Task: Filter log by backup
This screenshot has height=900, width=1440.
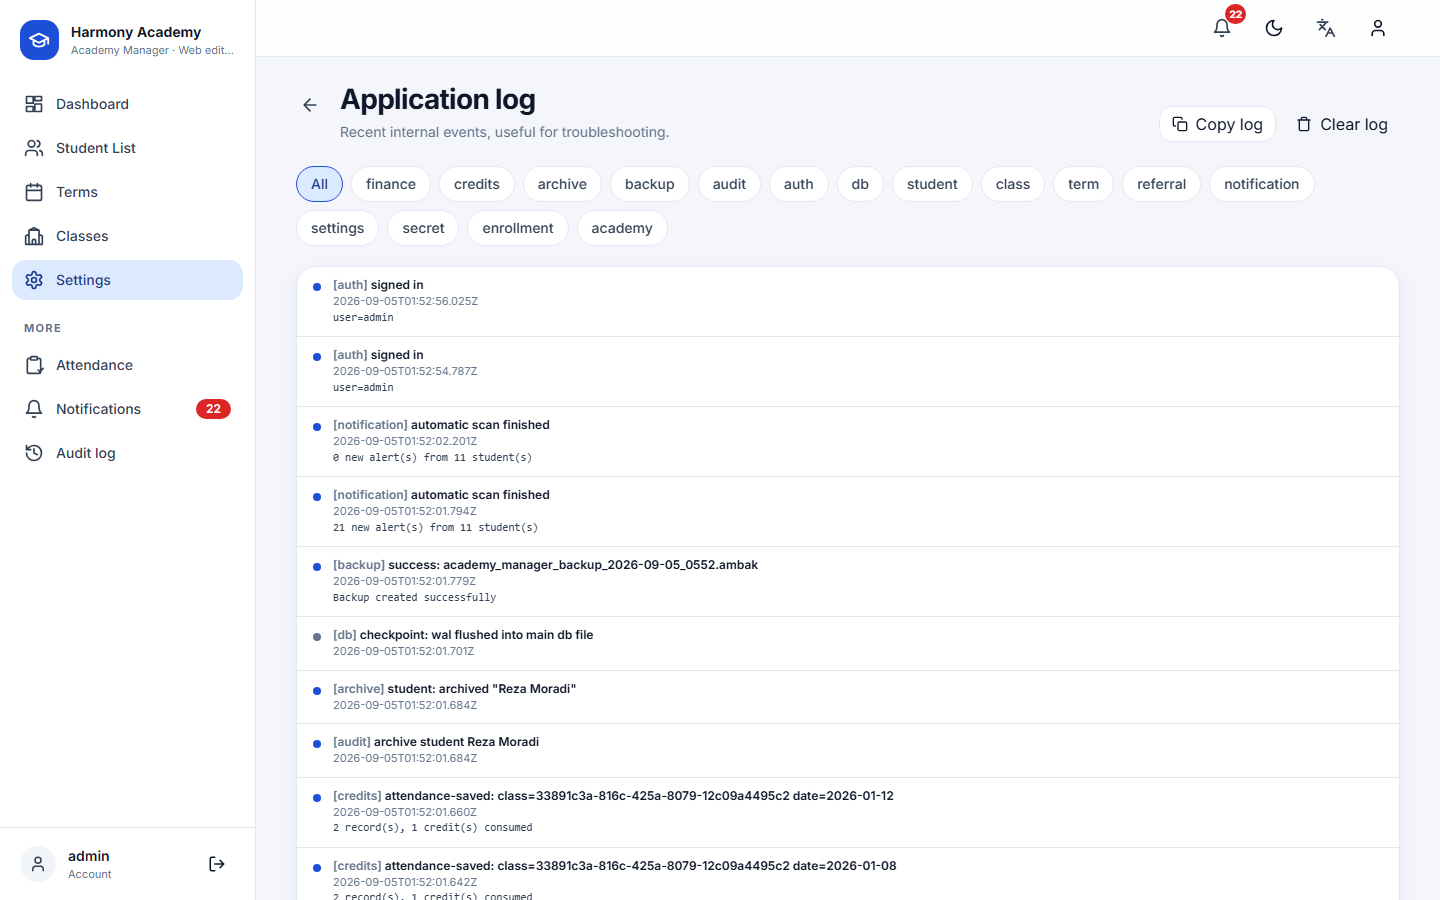Action: coord(650,184)
